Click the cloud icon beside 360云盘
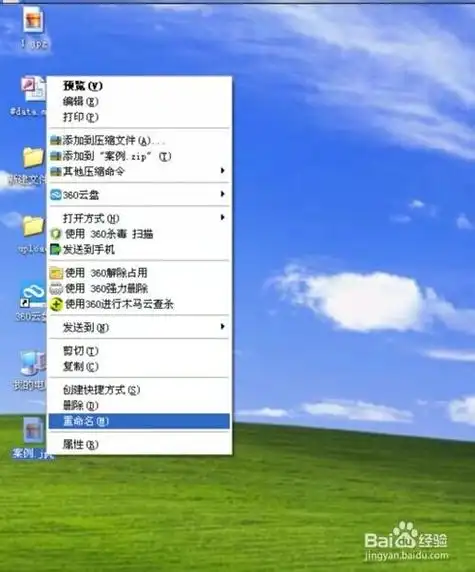Screen dimensions: 475x572 (x=56, y=195)
